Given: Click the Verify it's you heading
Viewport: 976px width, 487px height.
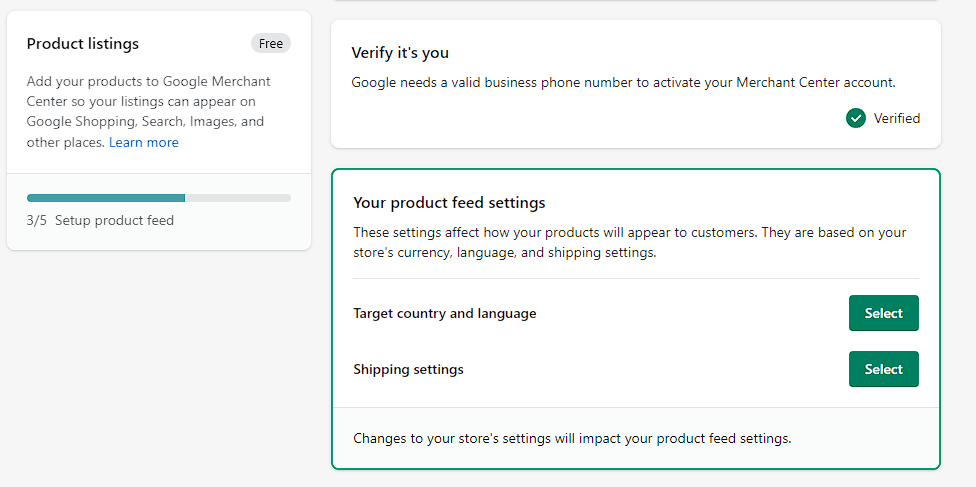Looking at the screenshot, I should (400, 53).
